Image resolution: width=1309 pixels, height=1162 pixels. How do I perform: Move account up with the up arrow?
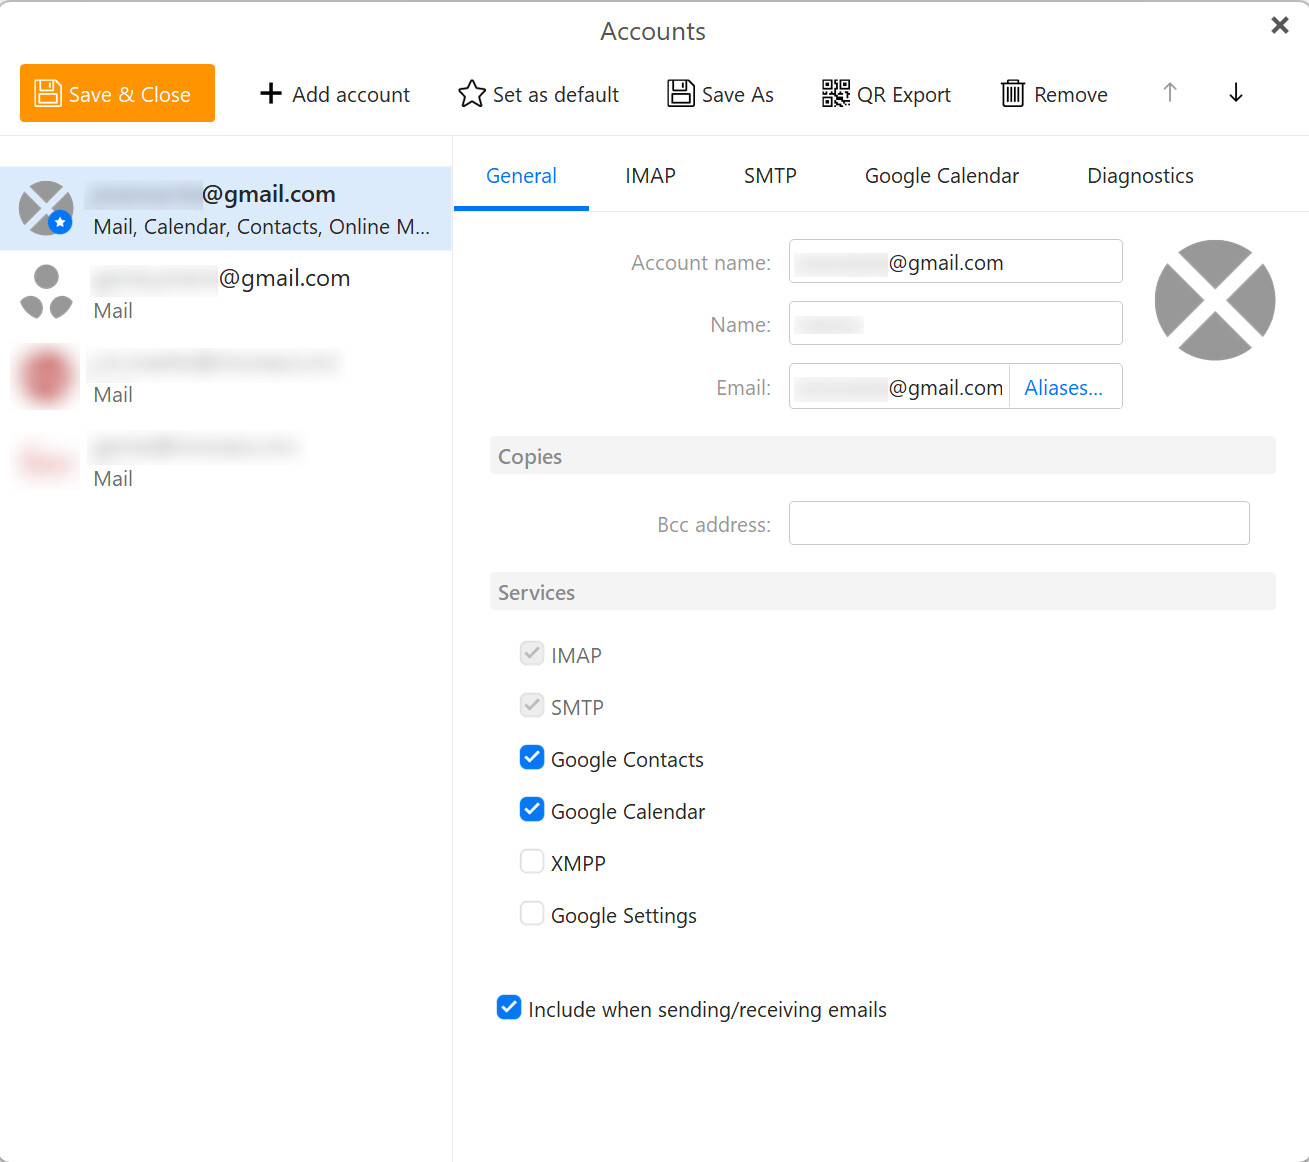point(1169,93)
